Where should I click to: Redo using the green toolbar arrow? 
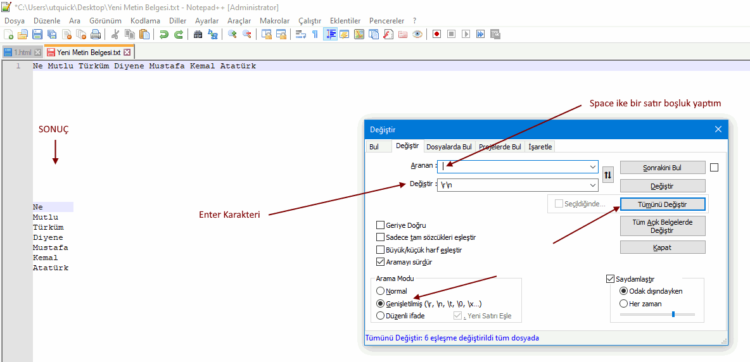coord(178,34)
